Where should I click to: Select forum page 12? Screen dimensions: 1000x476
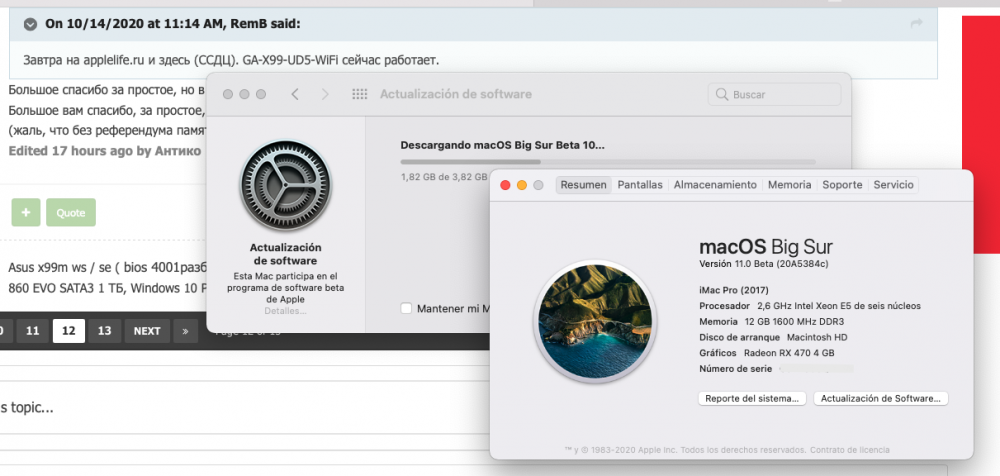pyautogui.click(x=68, y=331)
